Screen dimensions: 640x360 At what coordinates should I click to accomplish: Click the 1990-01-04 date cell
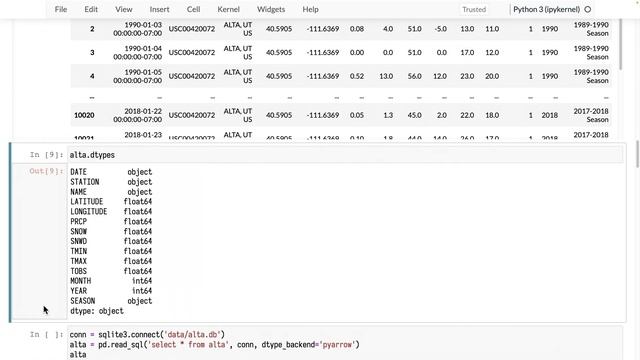pyautogui.click(x=138, y=53)
